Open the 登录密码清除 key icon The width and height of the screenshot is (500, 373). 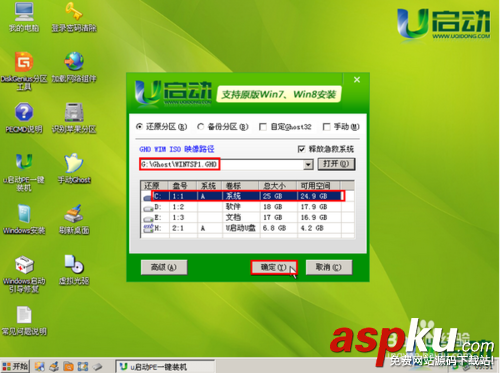pos(74,17)
